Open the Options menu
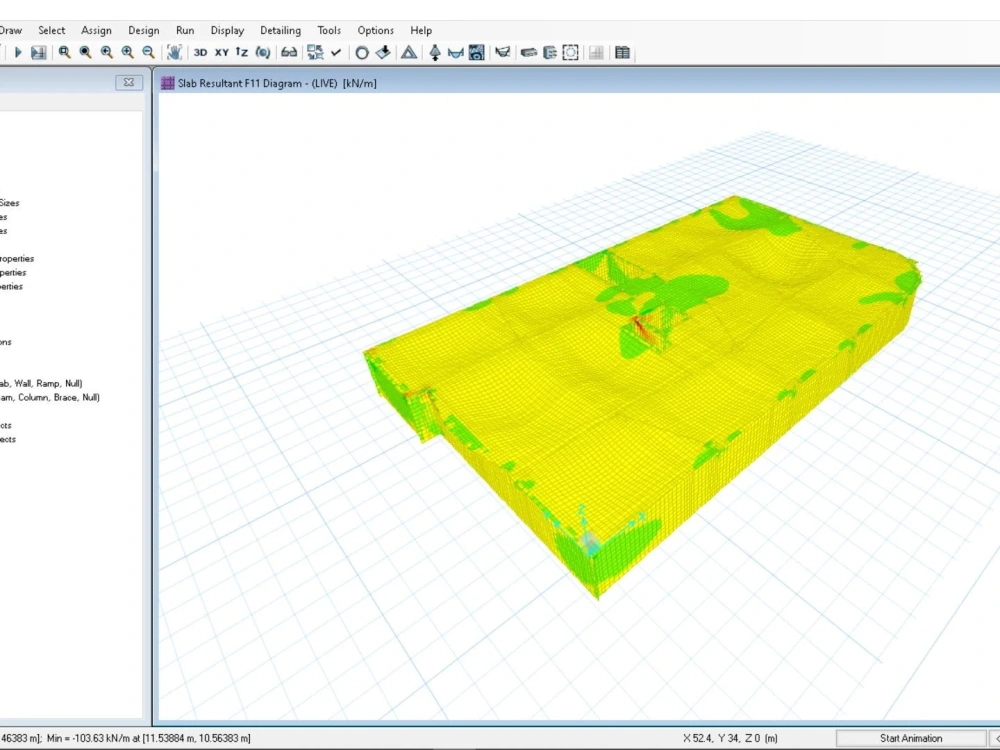1000x750 pixels. click(x=376, y=30)
